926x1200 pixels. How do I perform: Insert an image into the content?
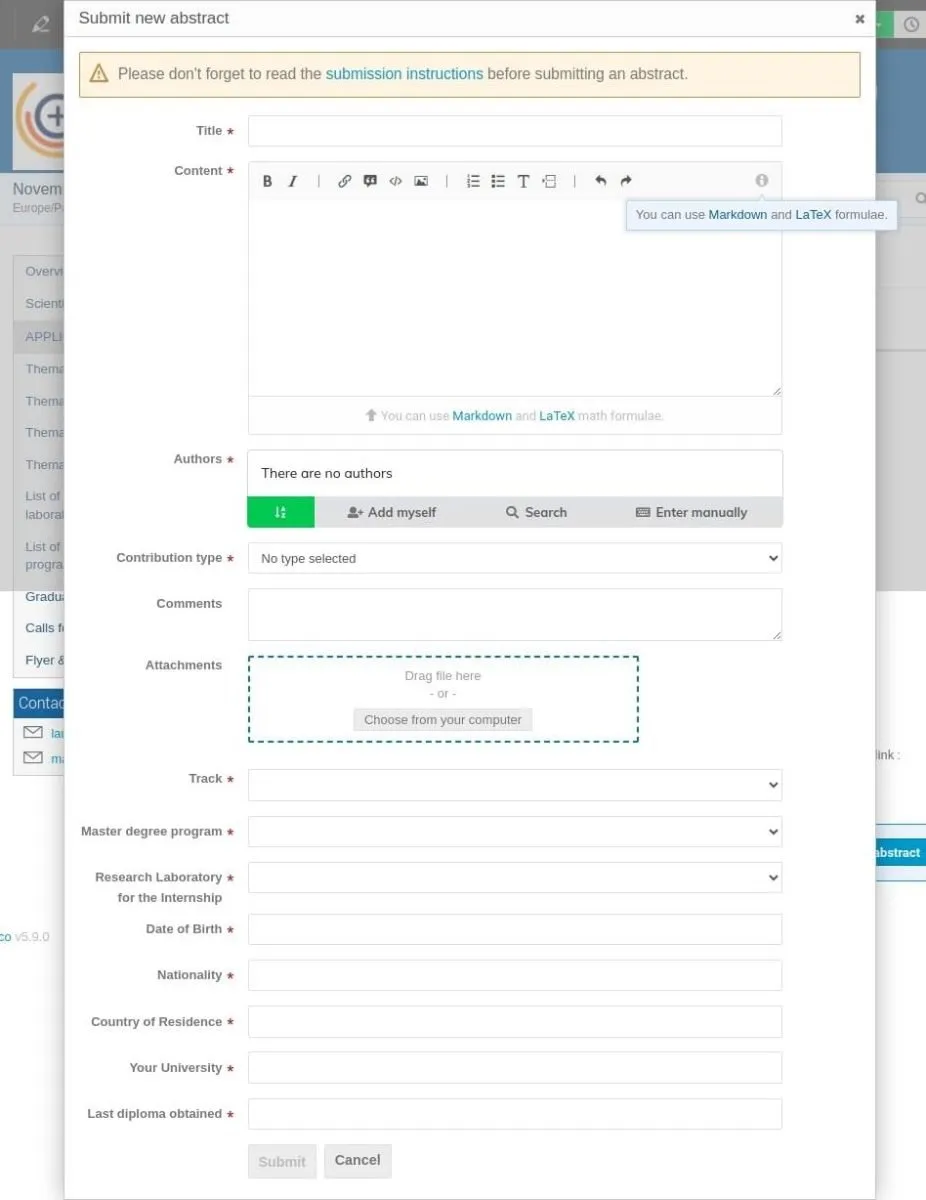click(x=421, y=181)
